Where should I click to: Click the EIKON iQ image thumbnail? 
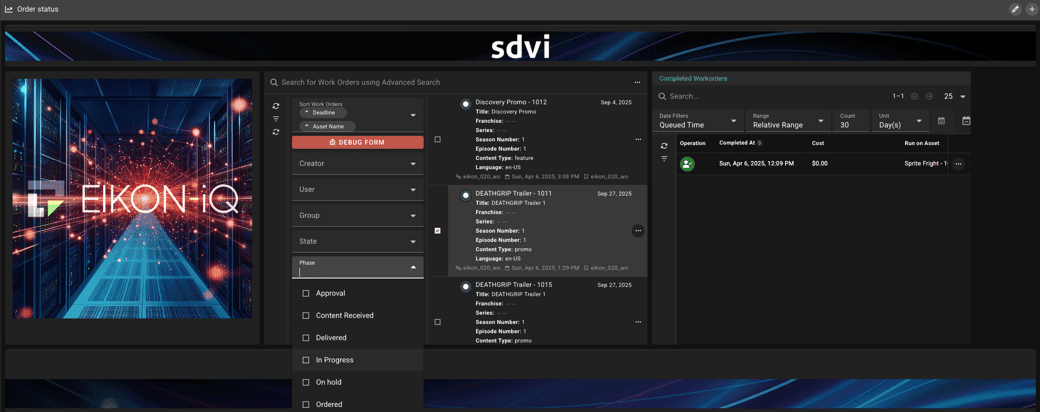click(x=132, y=198)
